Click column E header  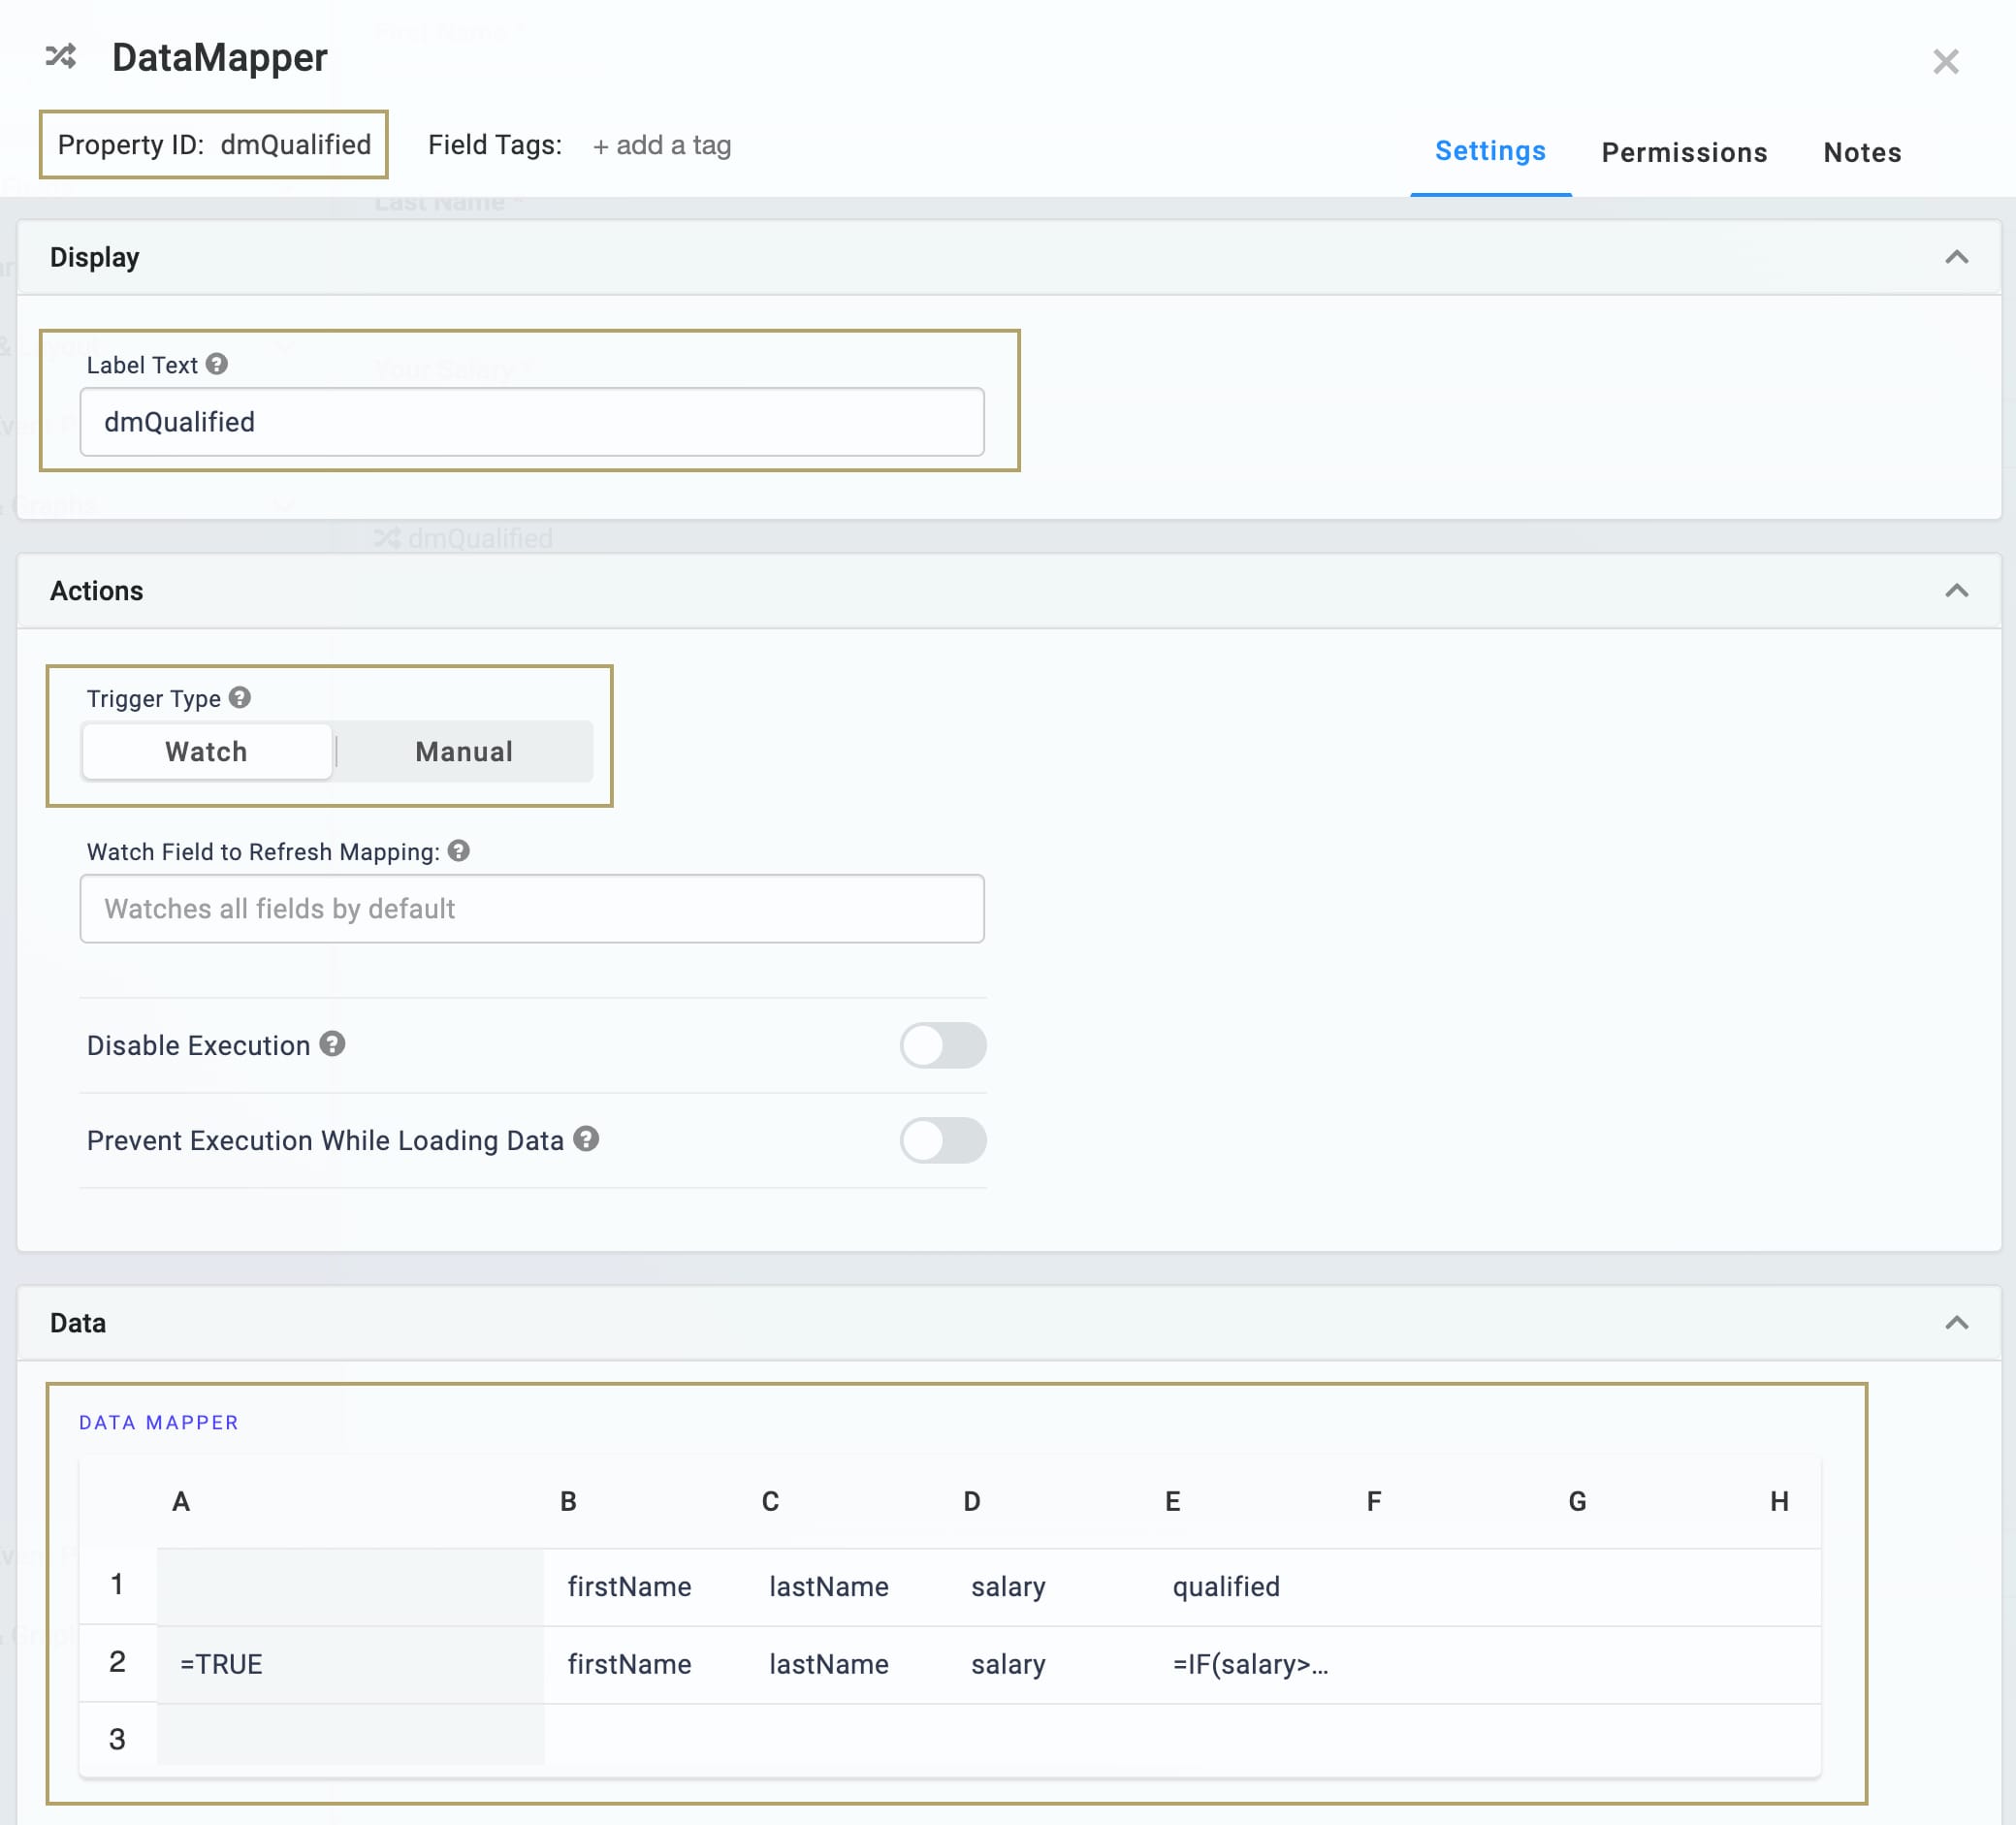coord(1173,1501)
